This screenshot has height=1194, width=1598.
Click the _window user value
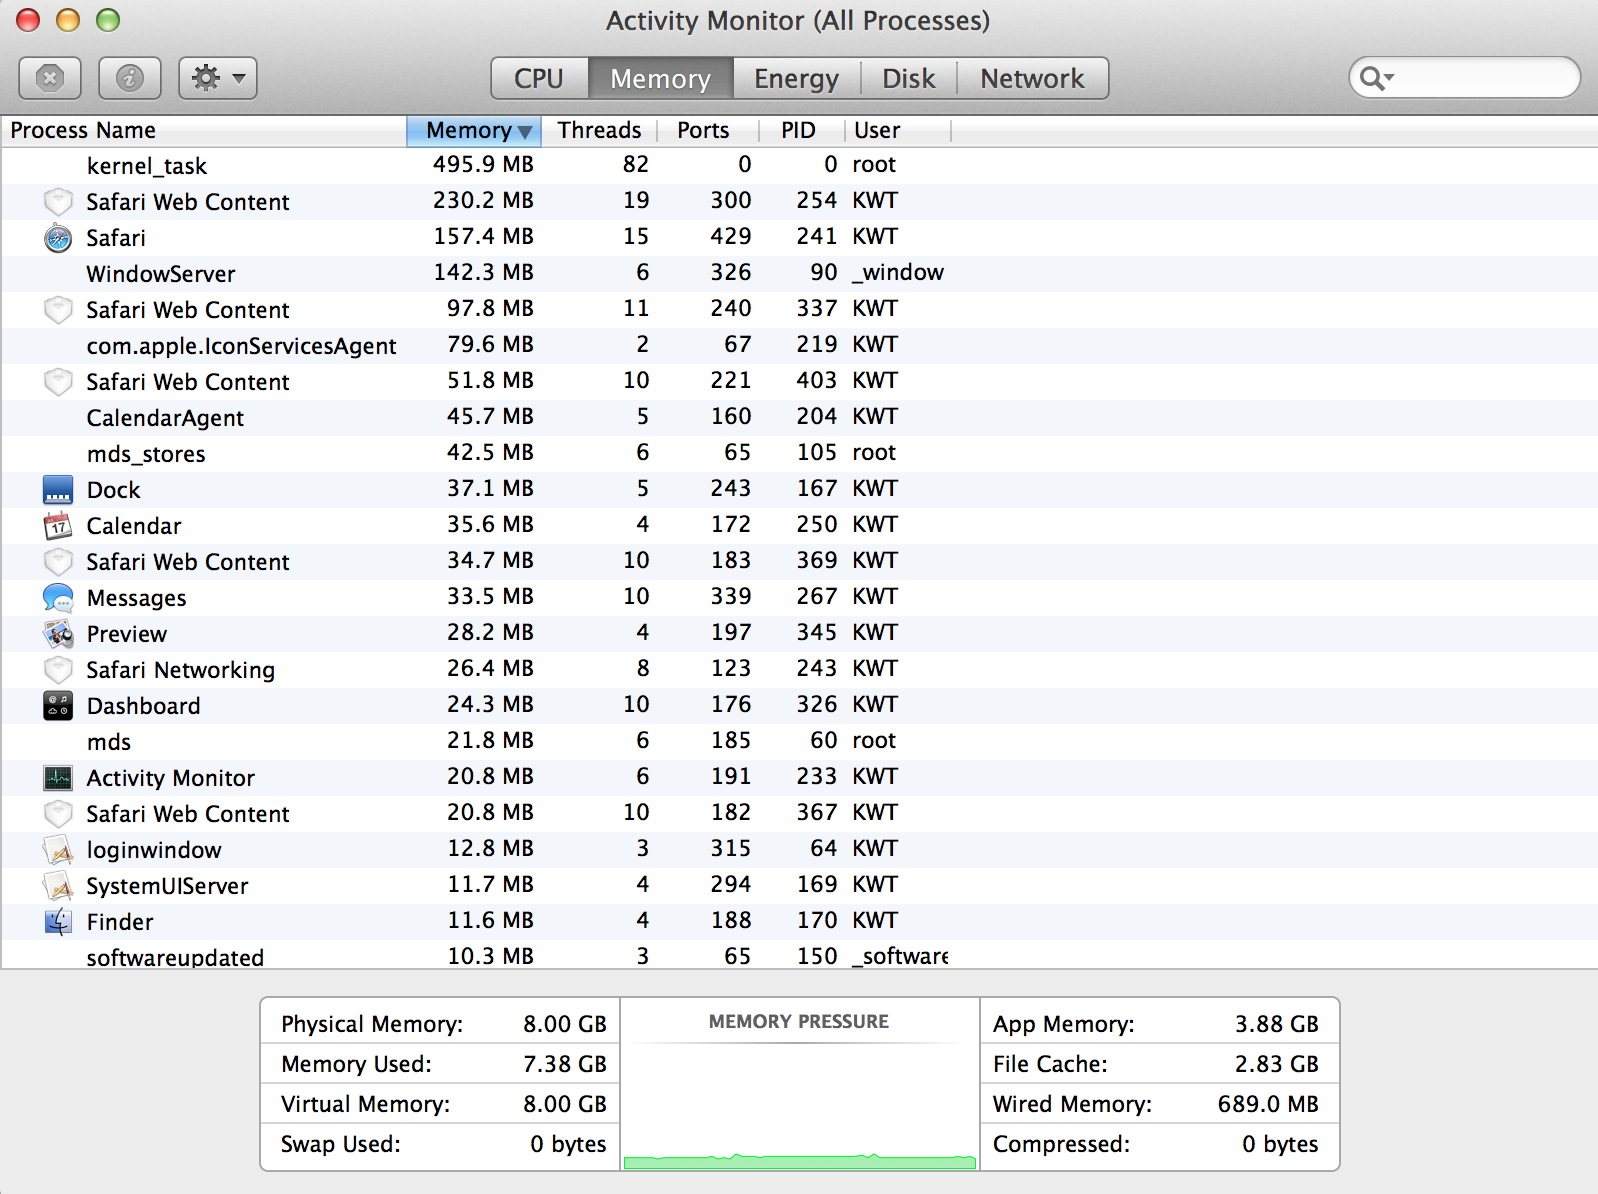[x=898, y=273]
